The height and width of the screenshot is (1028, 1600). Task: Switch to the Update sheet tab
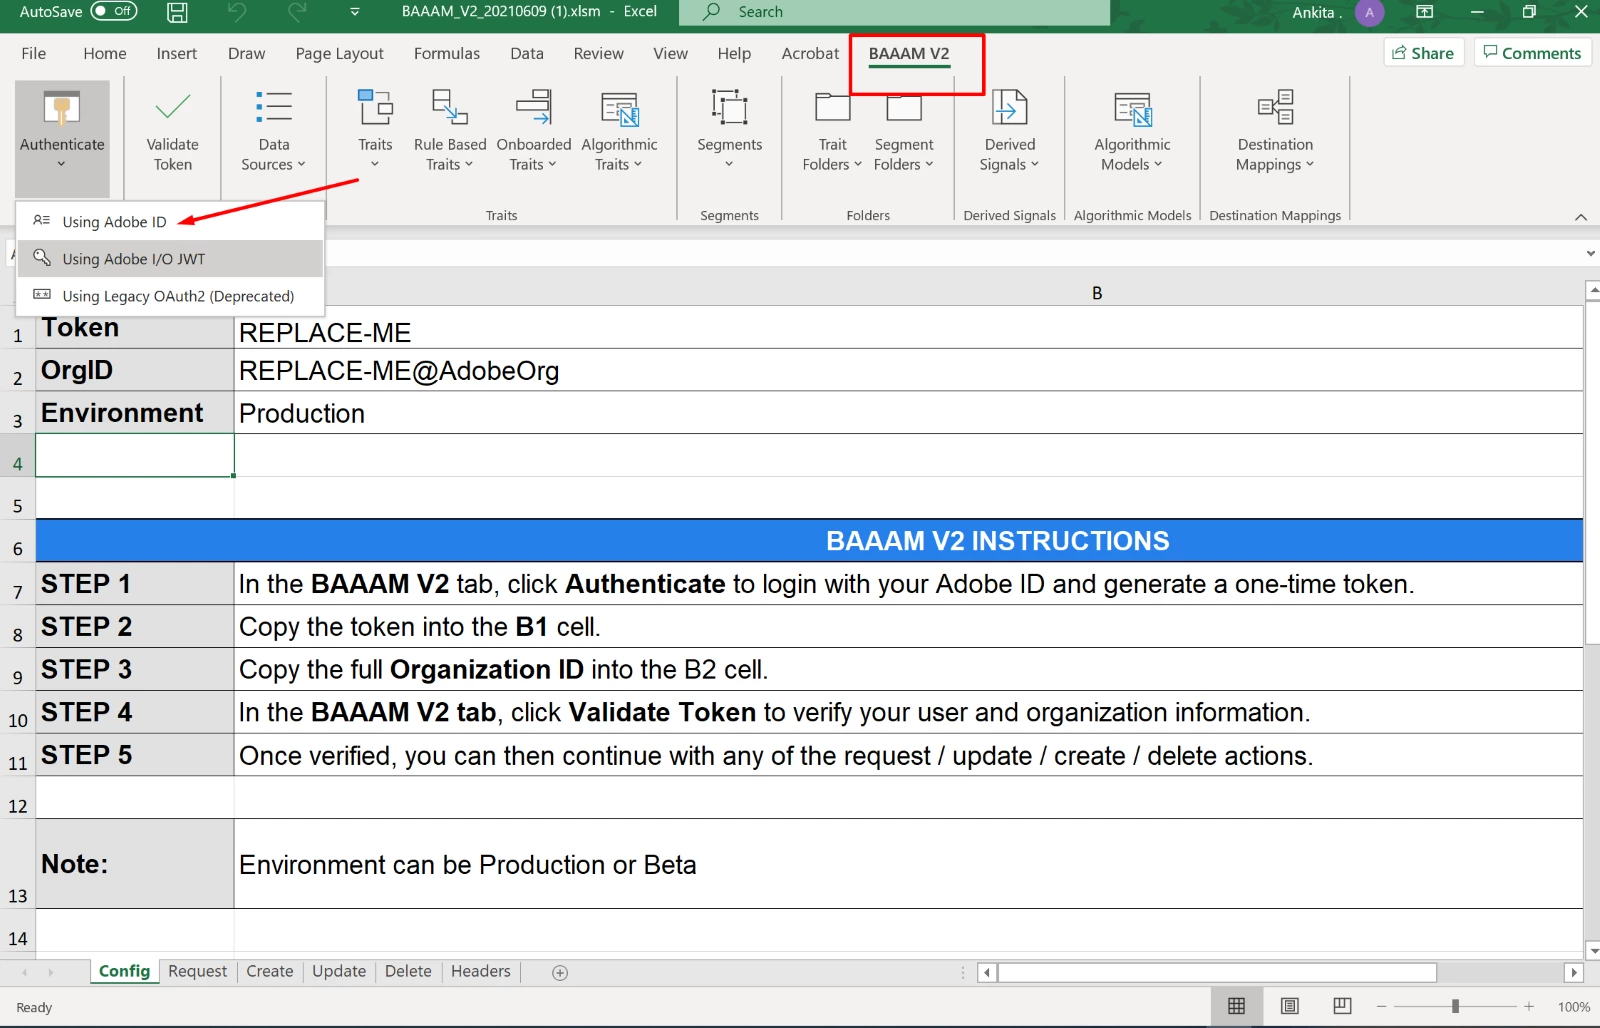[339, 972]
